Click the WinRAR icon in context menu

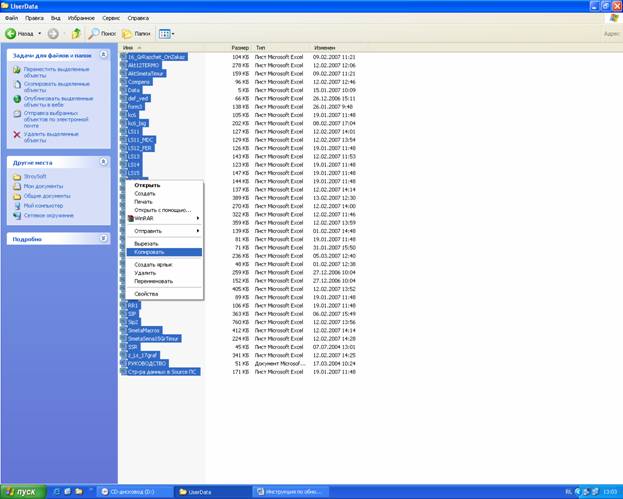pyautogui.click(x=130, y=218)
